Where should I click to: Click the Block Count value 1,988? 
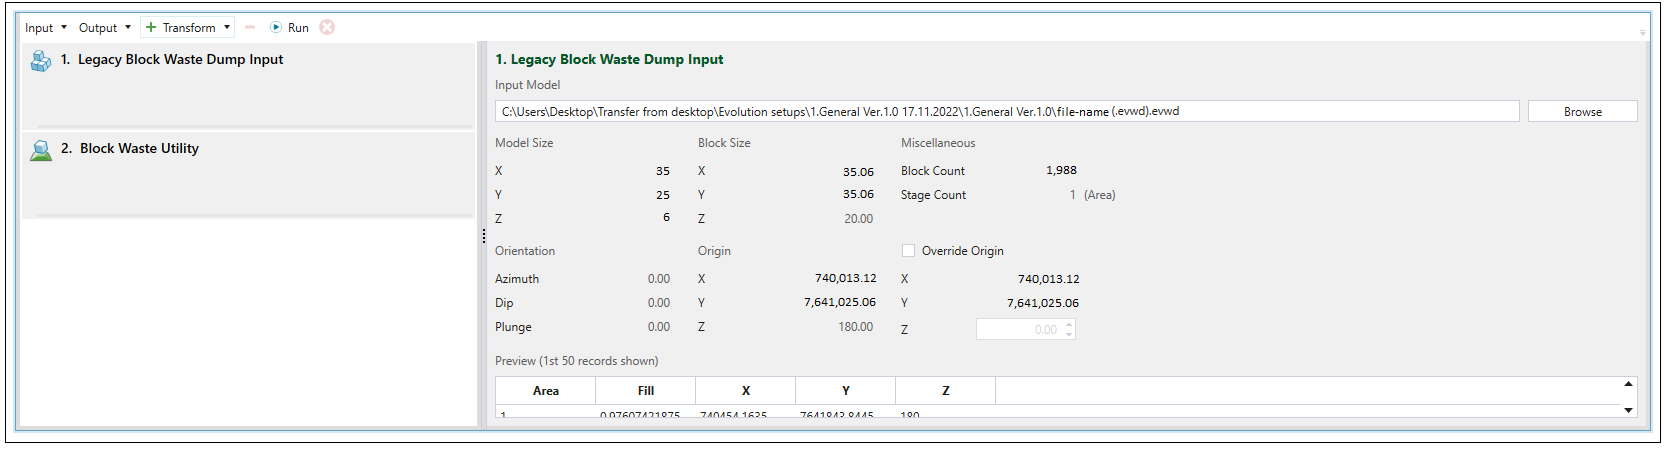click(1061, 170)
